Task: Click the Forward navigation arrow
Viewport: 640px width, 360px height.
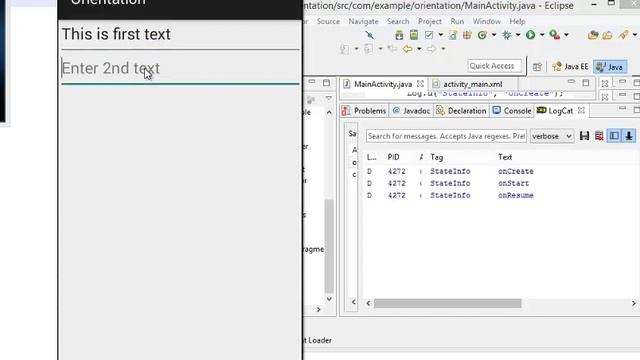Action: coord(431,49)
